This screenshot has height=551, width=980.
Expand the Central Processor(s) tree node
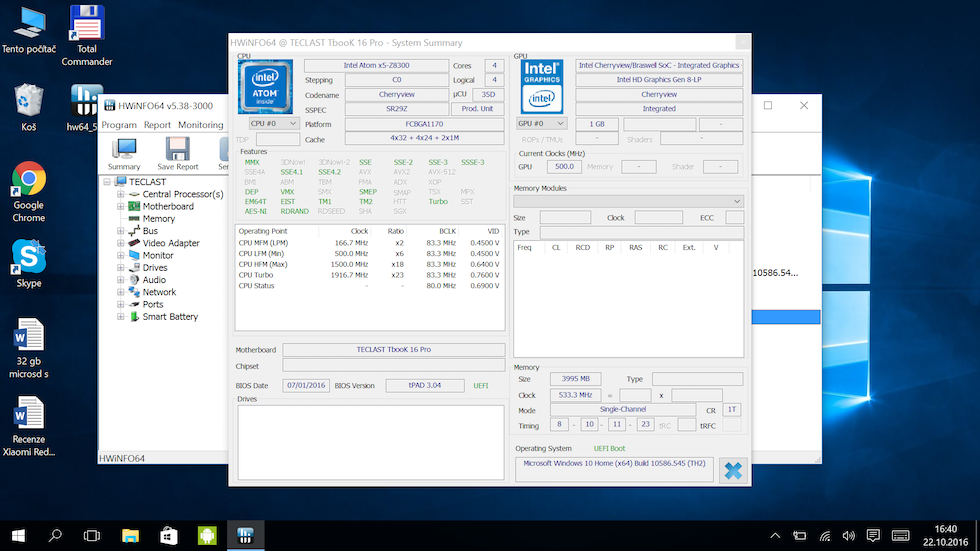tap(120, 194)
